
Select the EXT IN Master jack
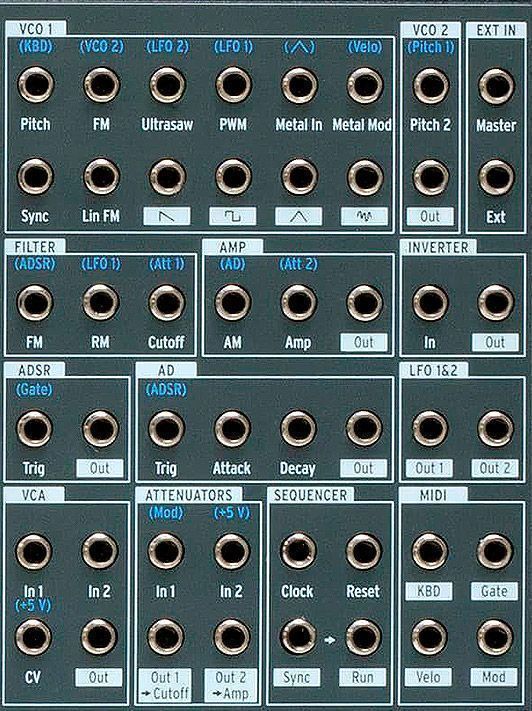pyautogui.click(x=496, y=86)
